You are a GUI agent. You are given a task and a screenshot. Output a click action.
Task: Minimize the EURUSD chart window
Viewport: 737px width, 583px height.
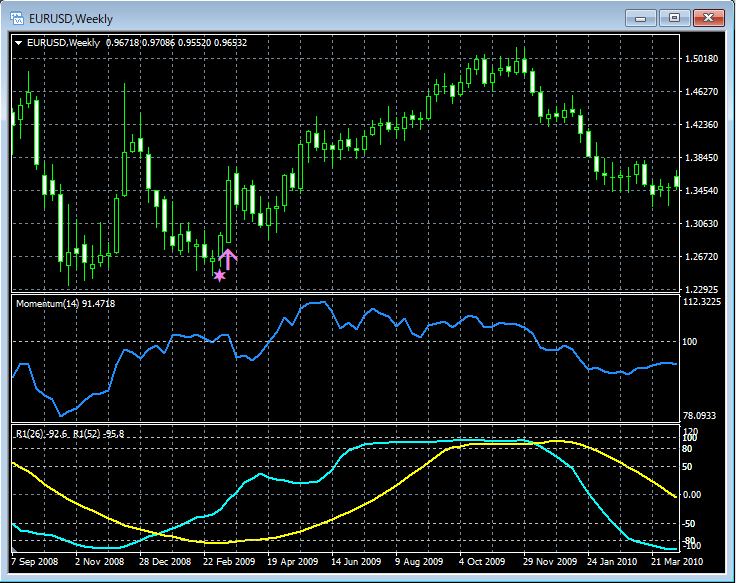click(x=640, y=17)
